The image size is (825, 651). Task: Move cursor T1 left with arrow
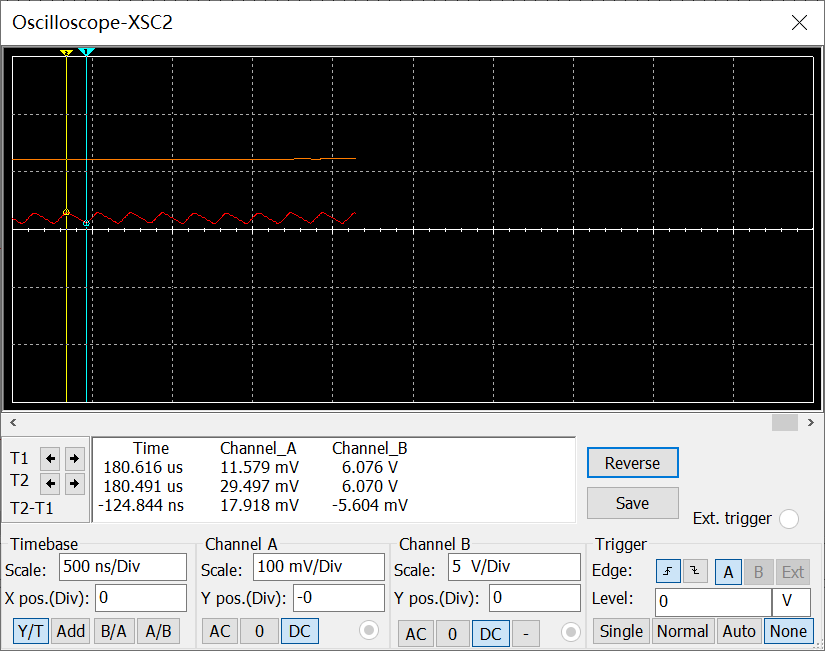(x=51, y=459)
